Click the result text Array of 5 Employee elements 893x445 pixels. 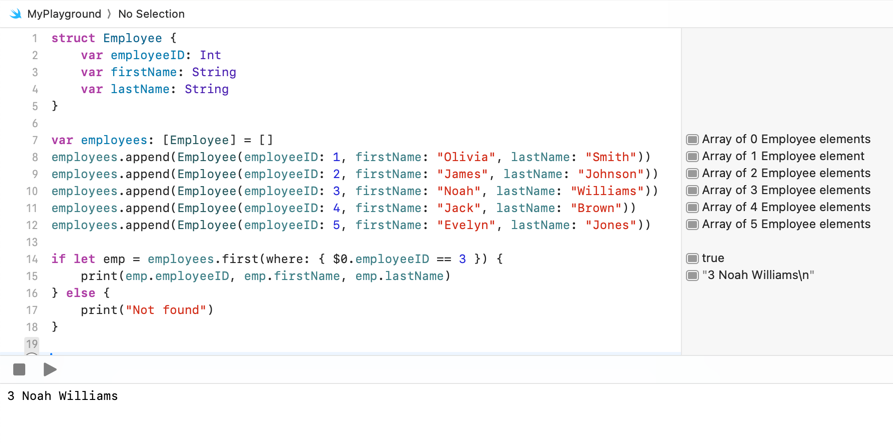(786, 224)
